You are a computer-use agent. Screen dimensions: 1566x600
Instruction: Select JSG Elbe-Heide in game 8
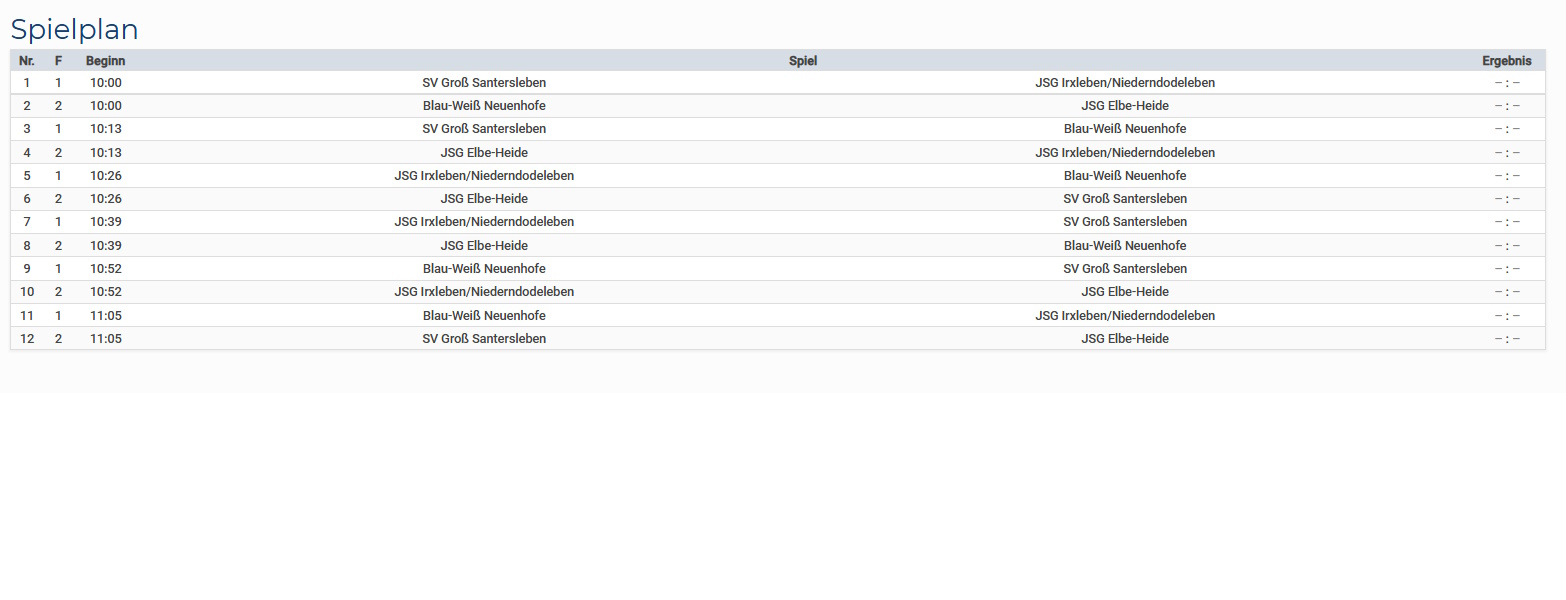pos(484,246)
